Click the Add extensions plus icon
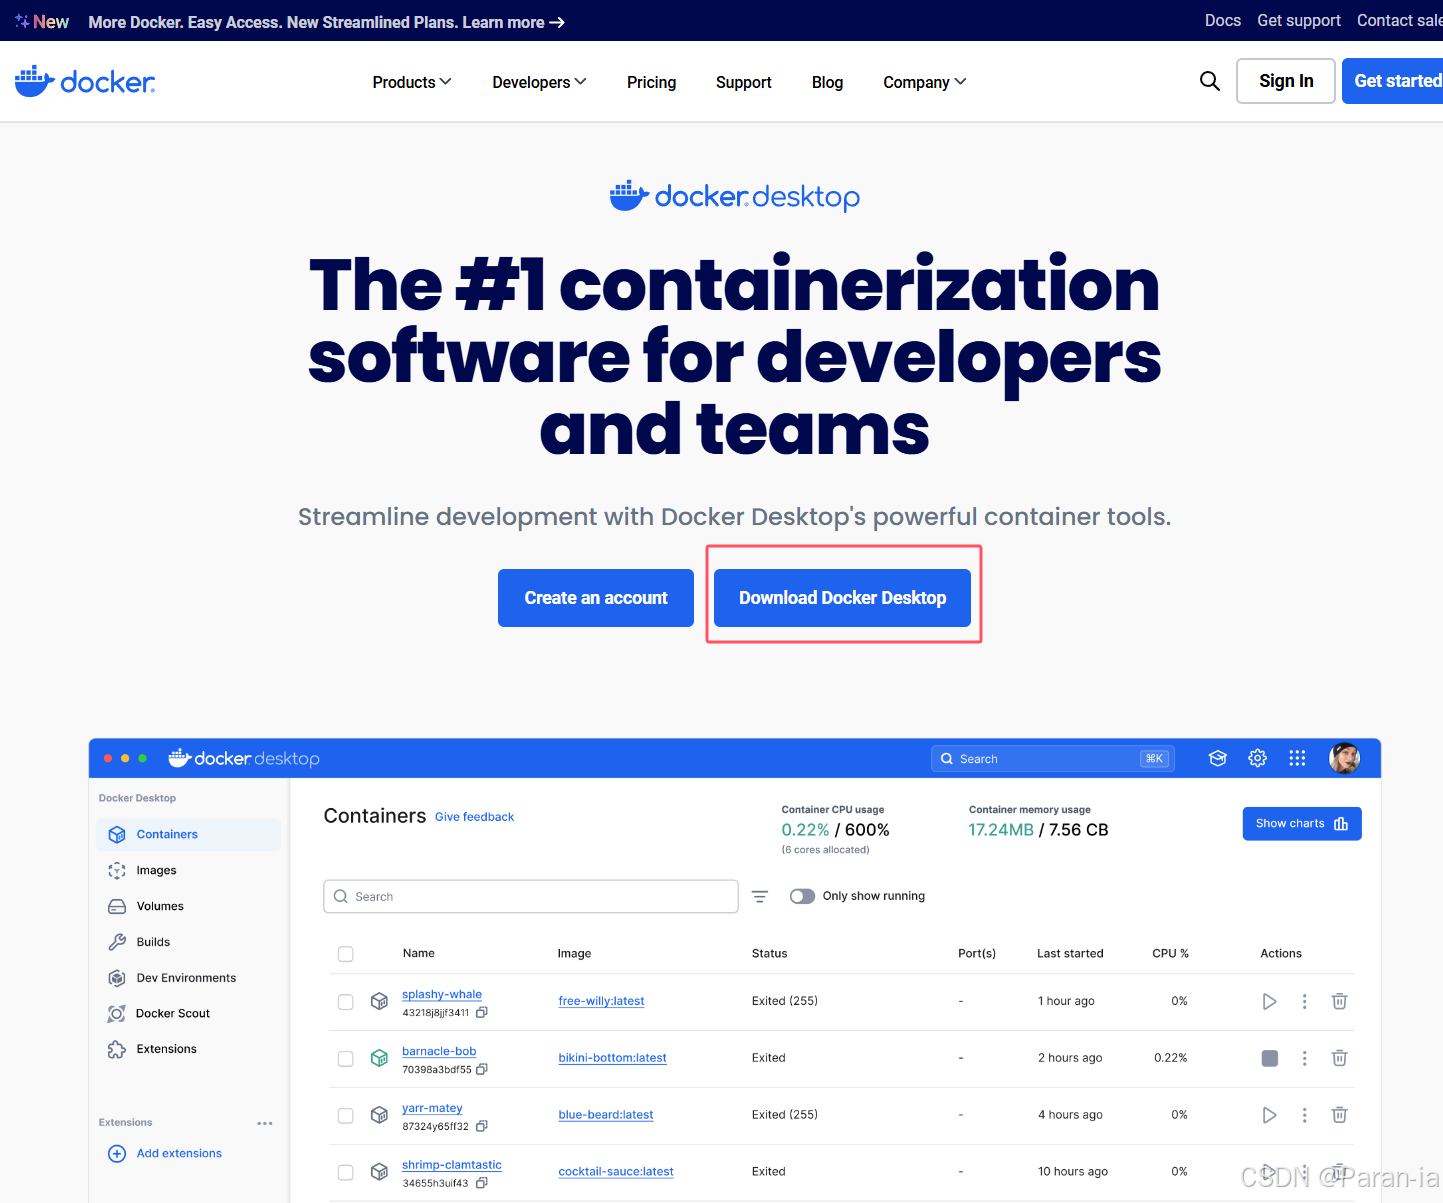 click(x=117, y=1153)
